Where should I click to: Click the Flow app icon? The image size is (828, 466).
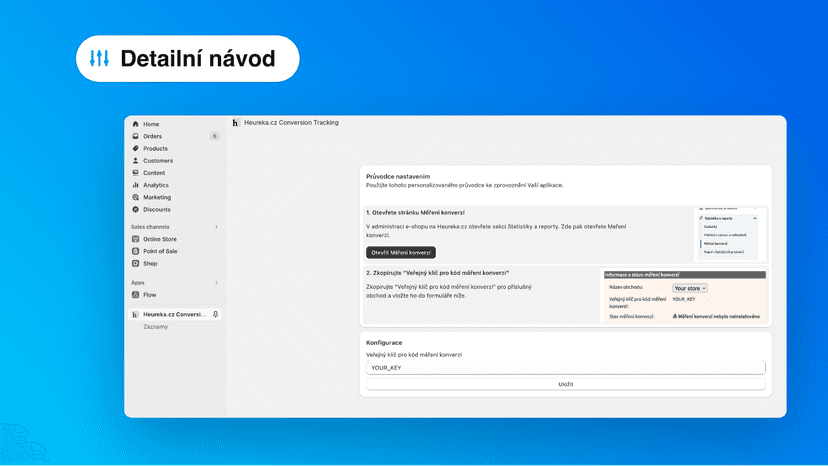tap(136, 295)
